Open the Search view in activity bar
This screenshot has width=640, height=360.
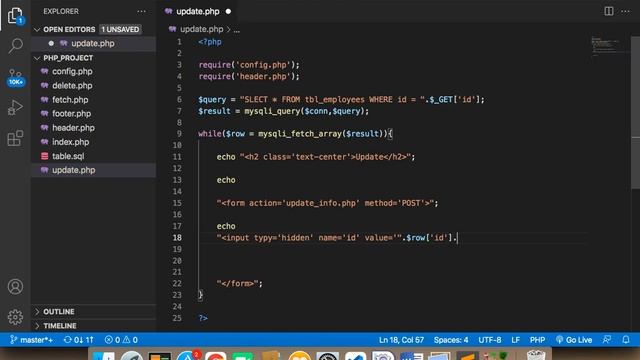pyautogui.click(x=15, y=46)
